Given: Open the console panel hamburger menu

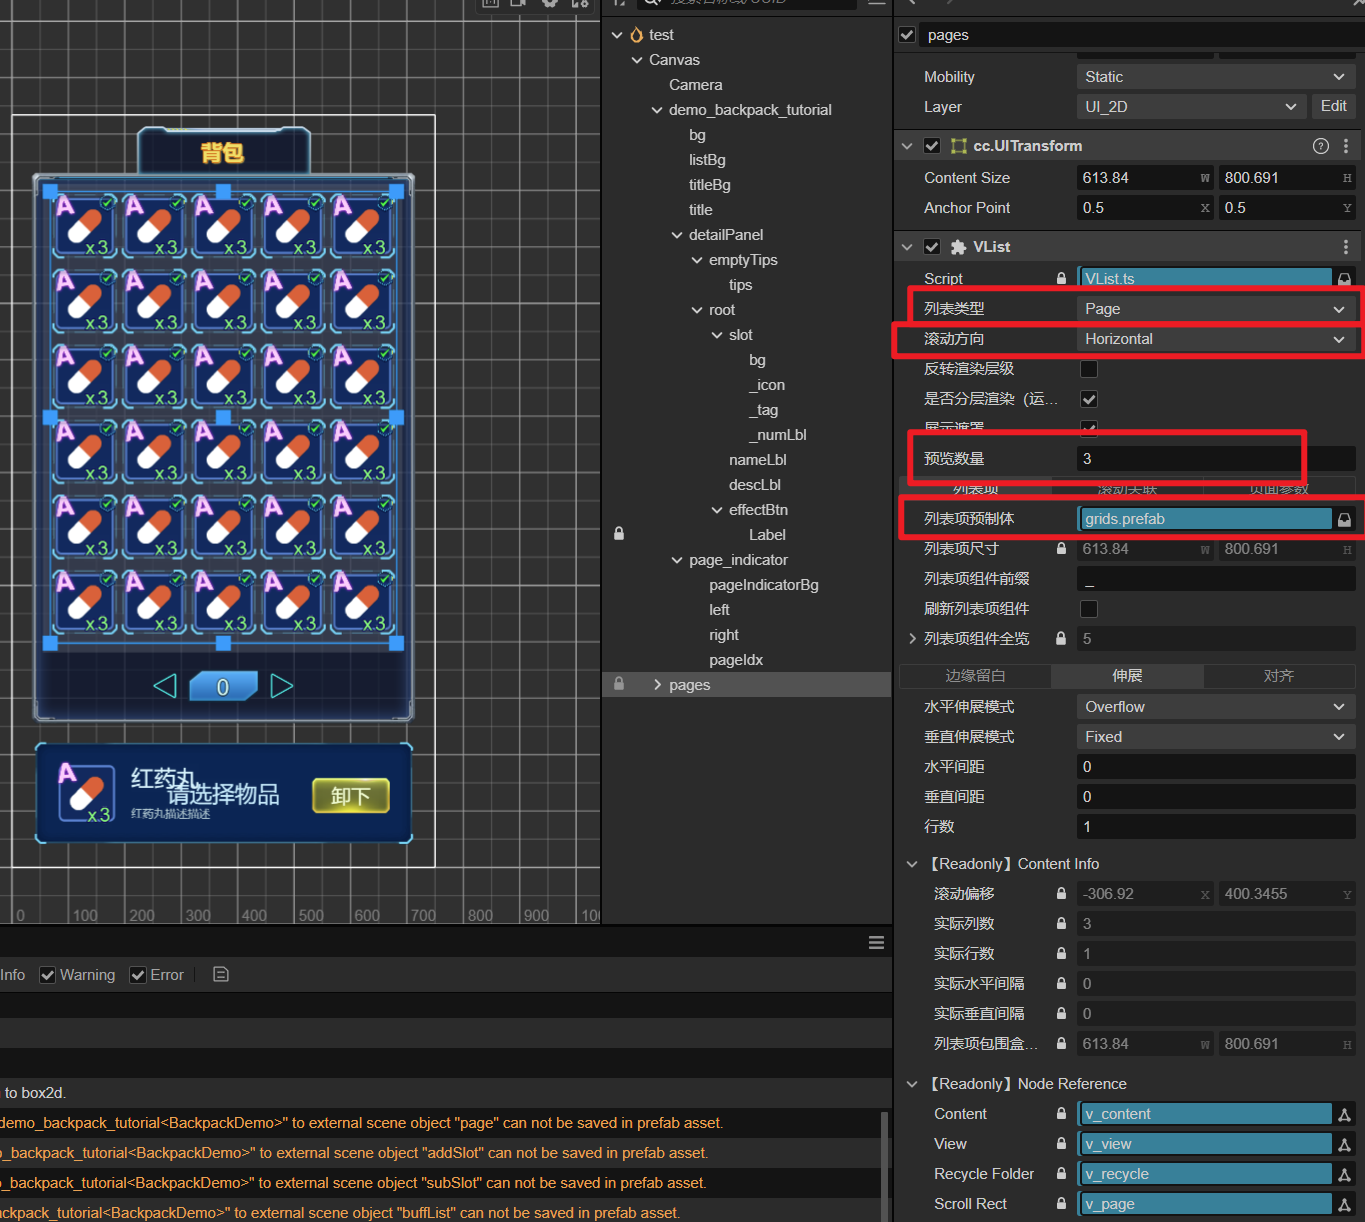Looking at the screenshot, I should click(x=876, y=942).
